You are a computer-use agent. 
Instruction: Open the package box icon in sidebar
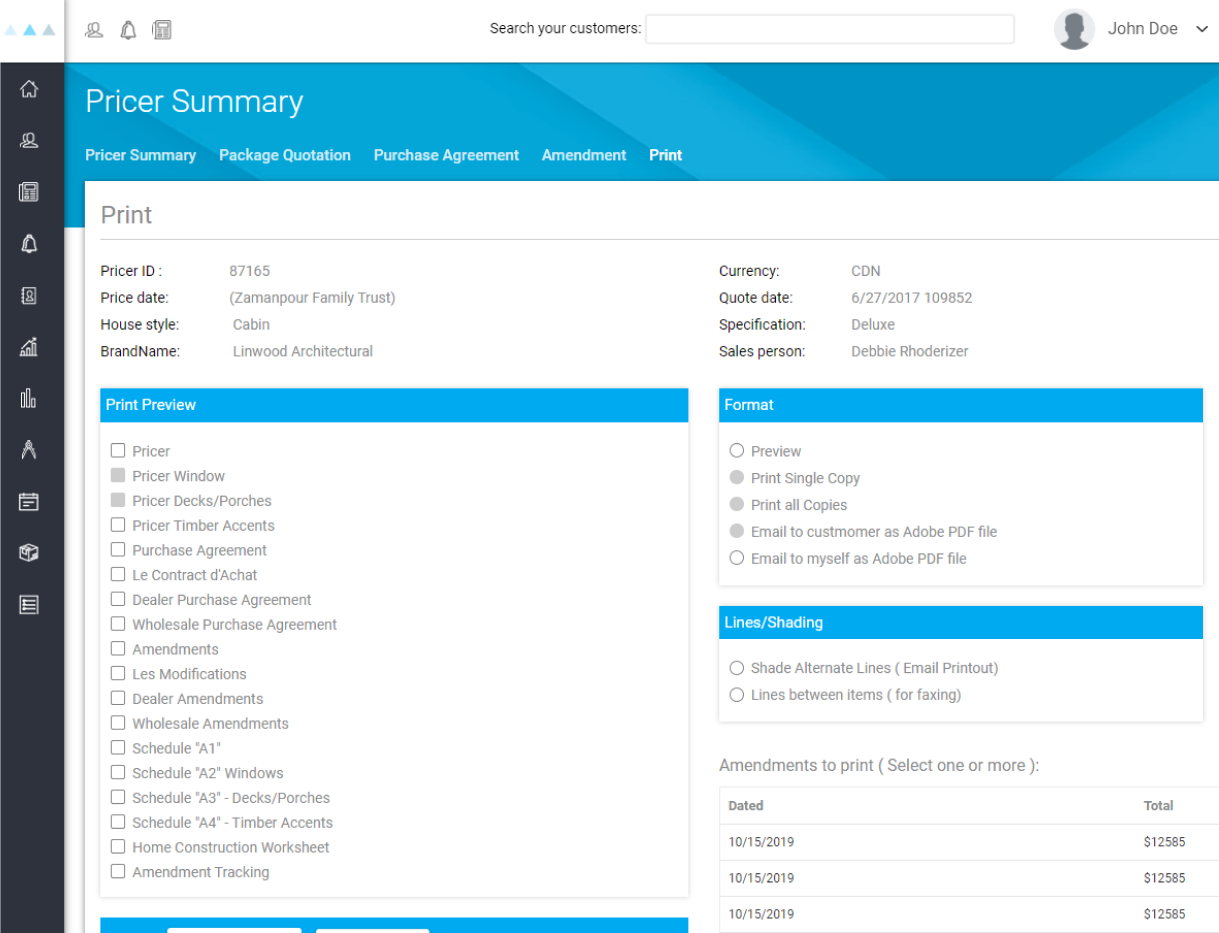coord(29,553)
